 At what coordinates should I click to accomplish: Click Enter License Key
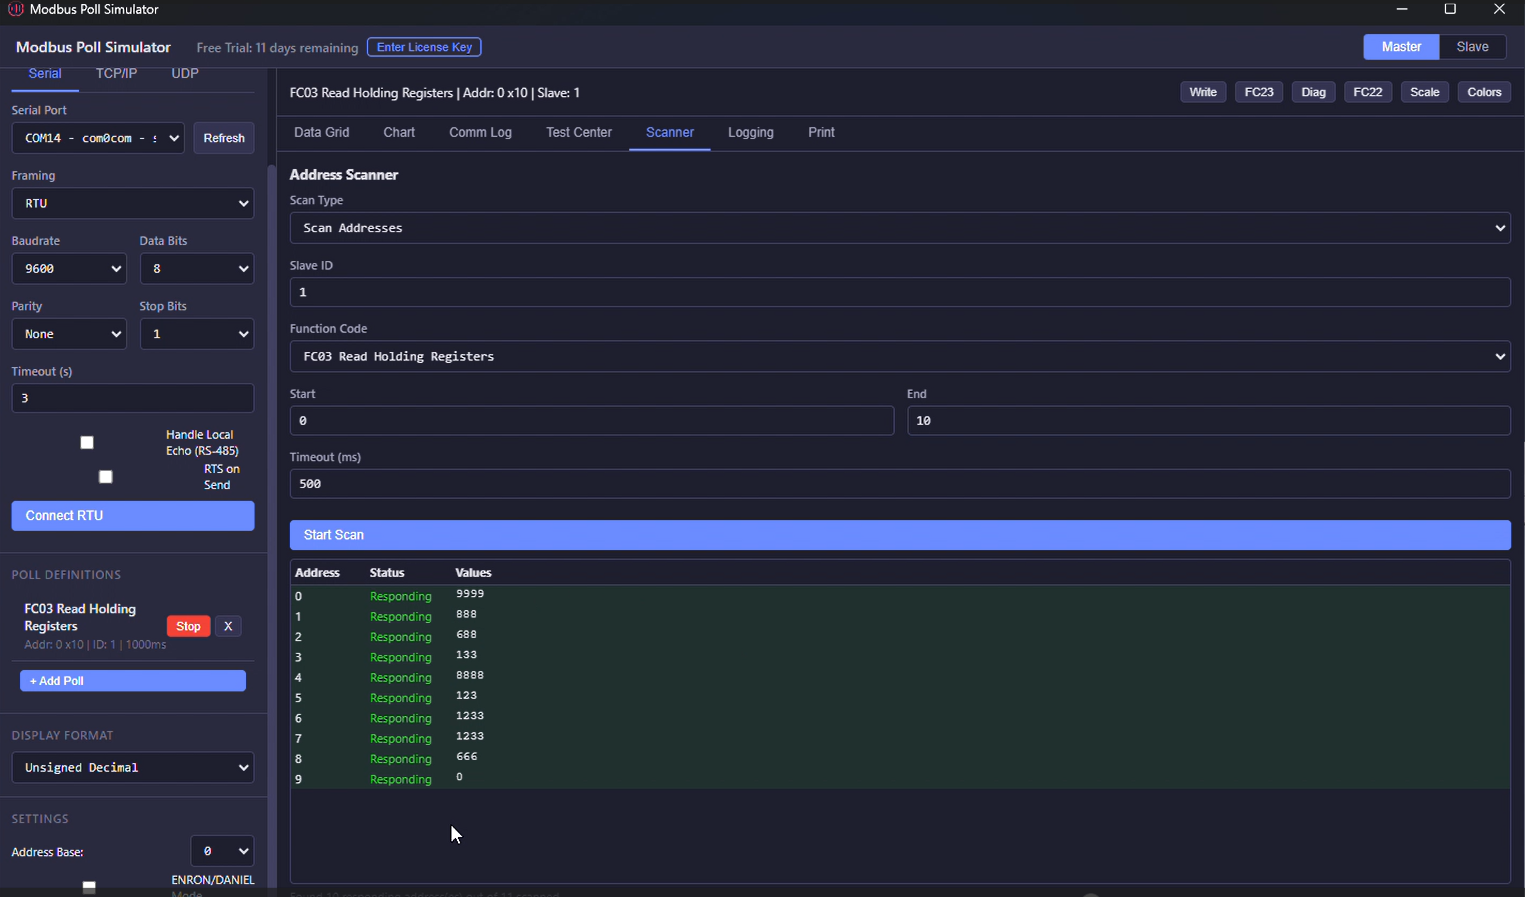[424, 46]
